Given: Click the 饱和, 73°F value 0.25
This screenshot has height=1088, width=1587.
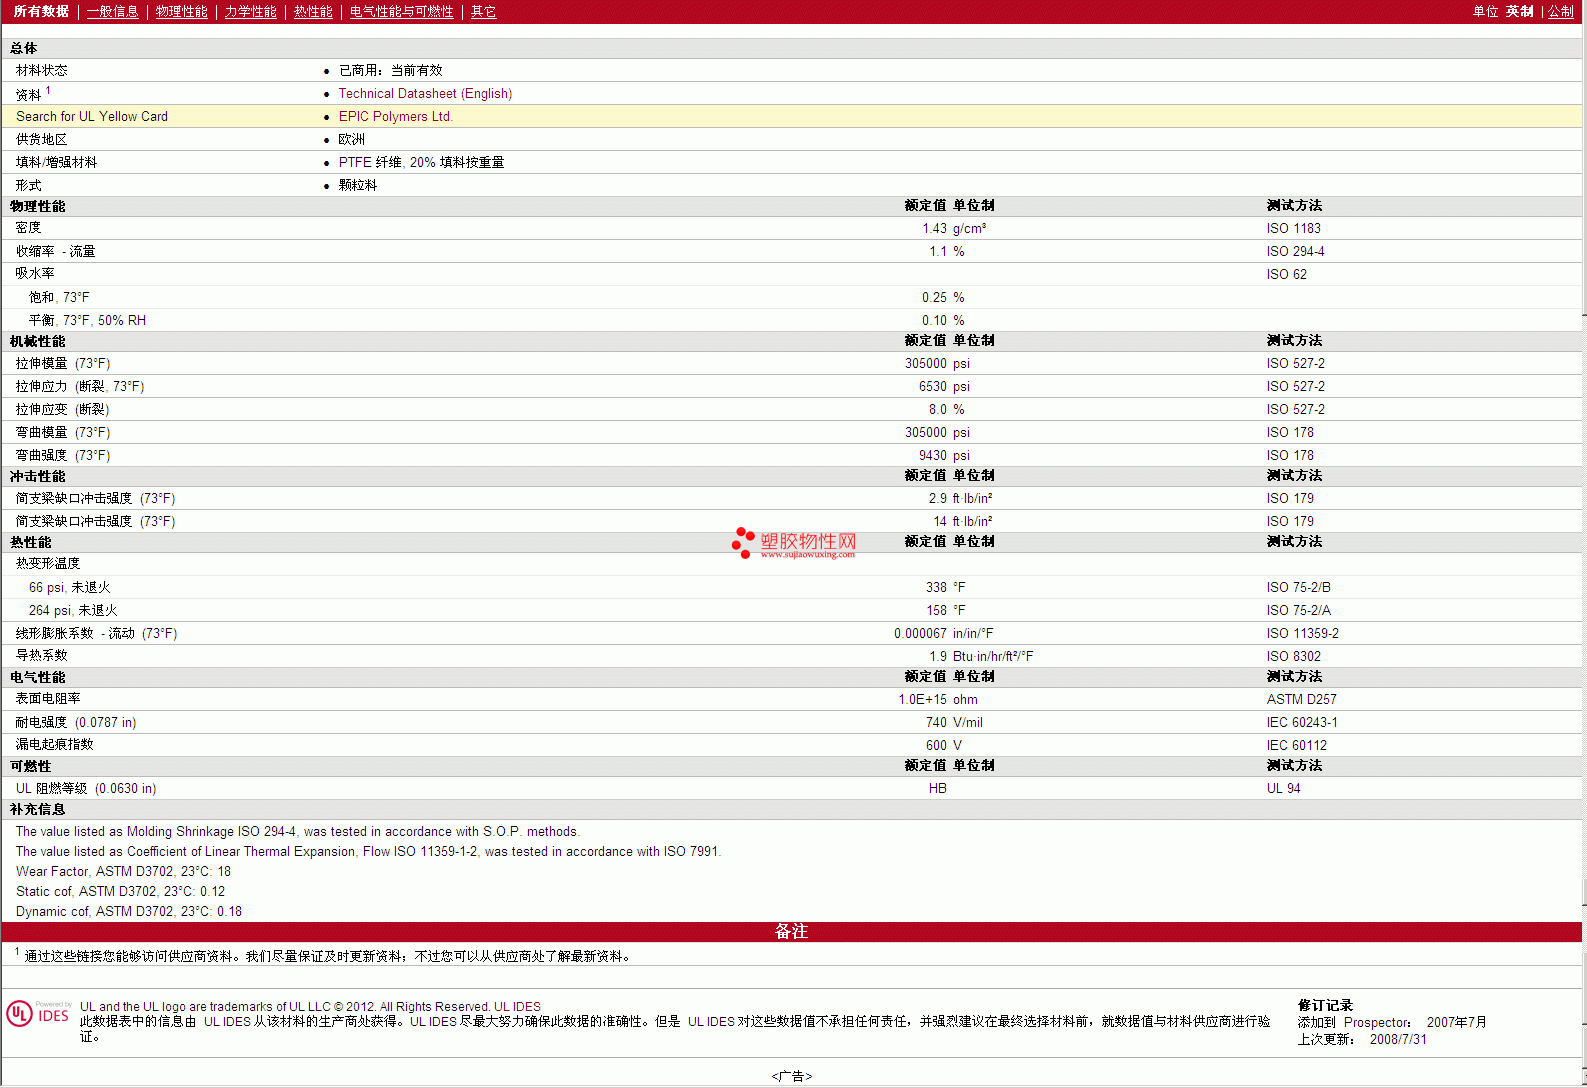Looking at the screenshot, I should coord(934,298).
